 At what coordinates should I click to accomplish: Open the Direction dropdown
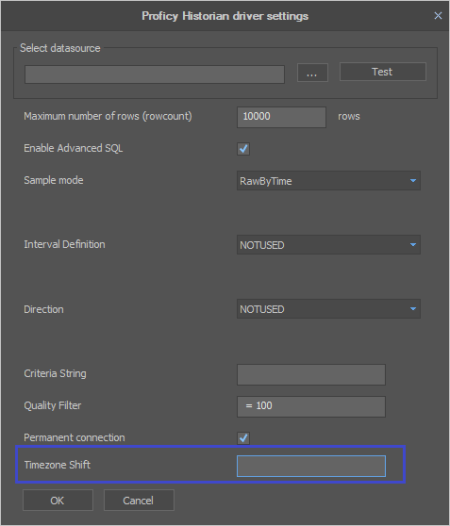click(329, 309)
